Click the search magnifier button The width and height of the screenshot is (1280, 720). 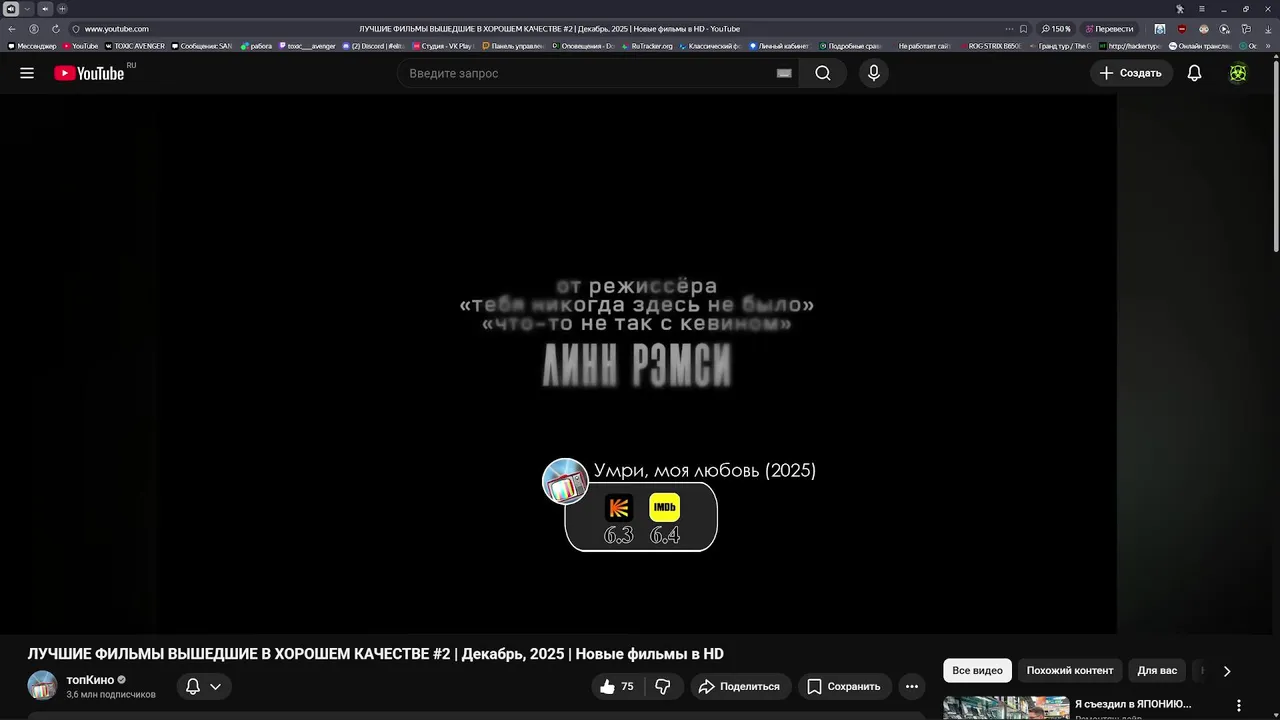pyautogui.click(x=823, y=73)
